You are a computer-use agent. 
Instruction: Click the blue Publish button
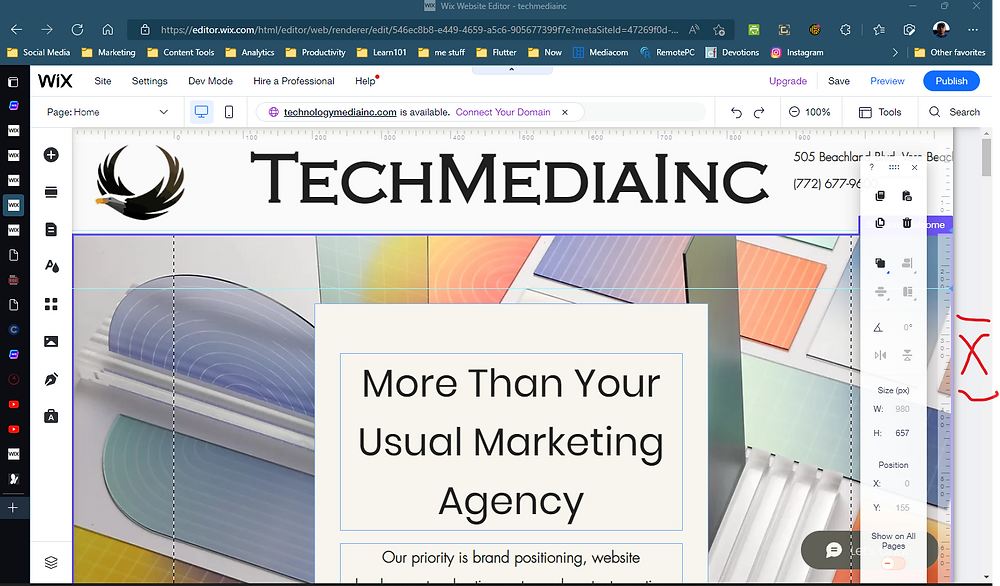pyautogui.click(x=952, y=81)
